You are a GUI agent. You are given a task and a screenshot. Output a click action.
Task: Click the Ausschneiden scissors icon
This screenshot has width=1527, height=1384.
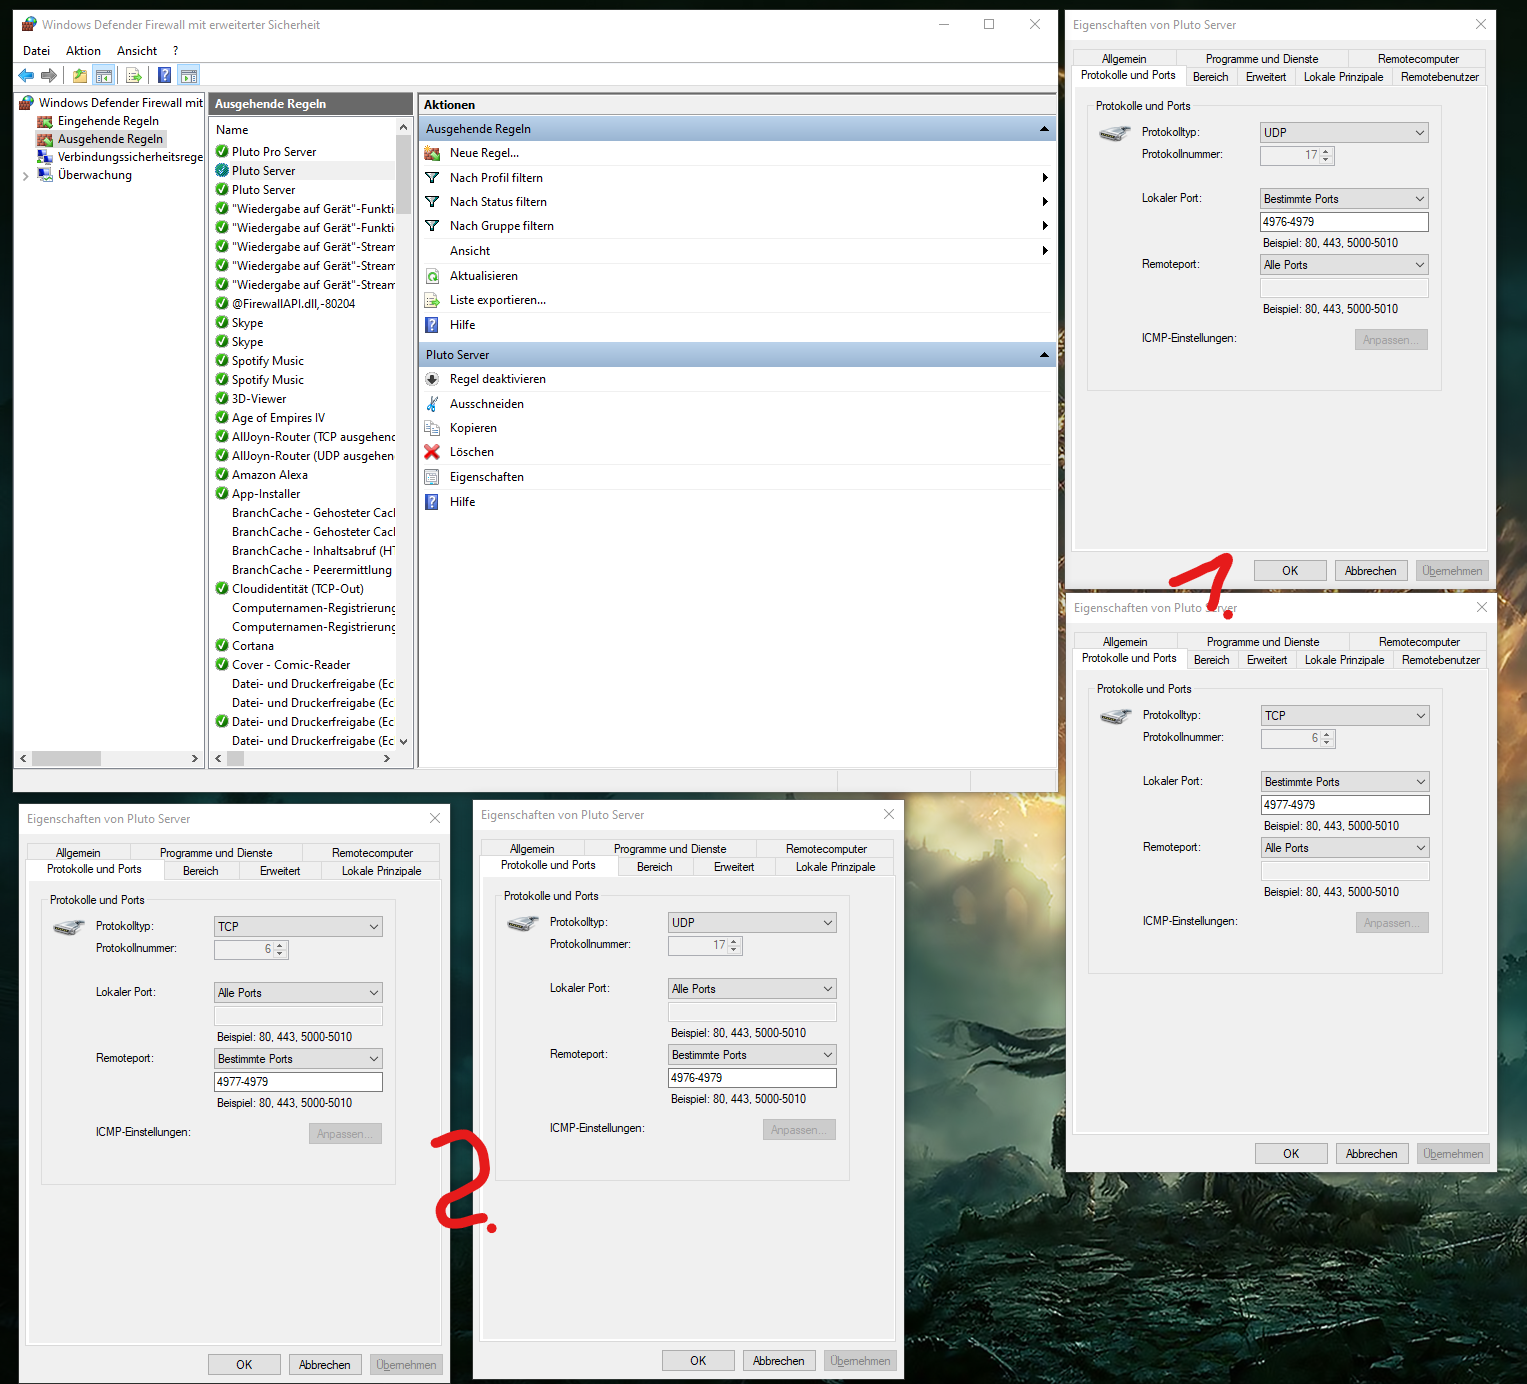[432, 404]
